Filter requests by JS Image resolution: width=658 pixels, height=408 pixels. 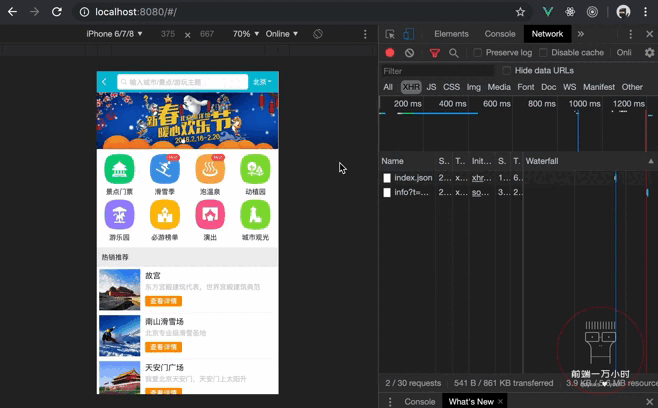tap(431, 87)
